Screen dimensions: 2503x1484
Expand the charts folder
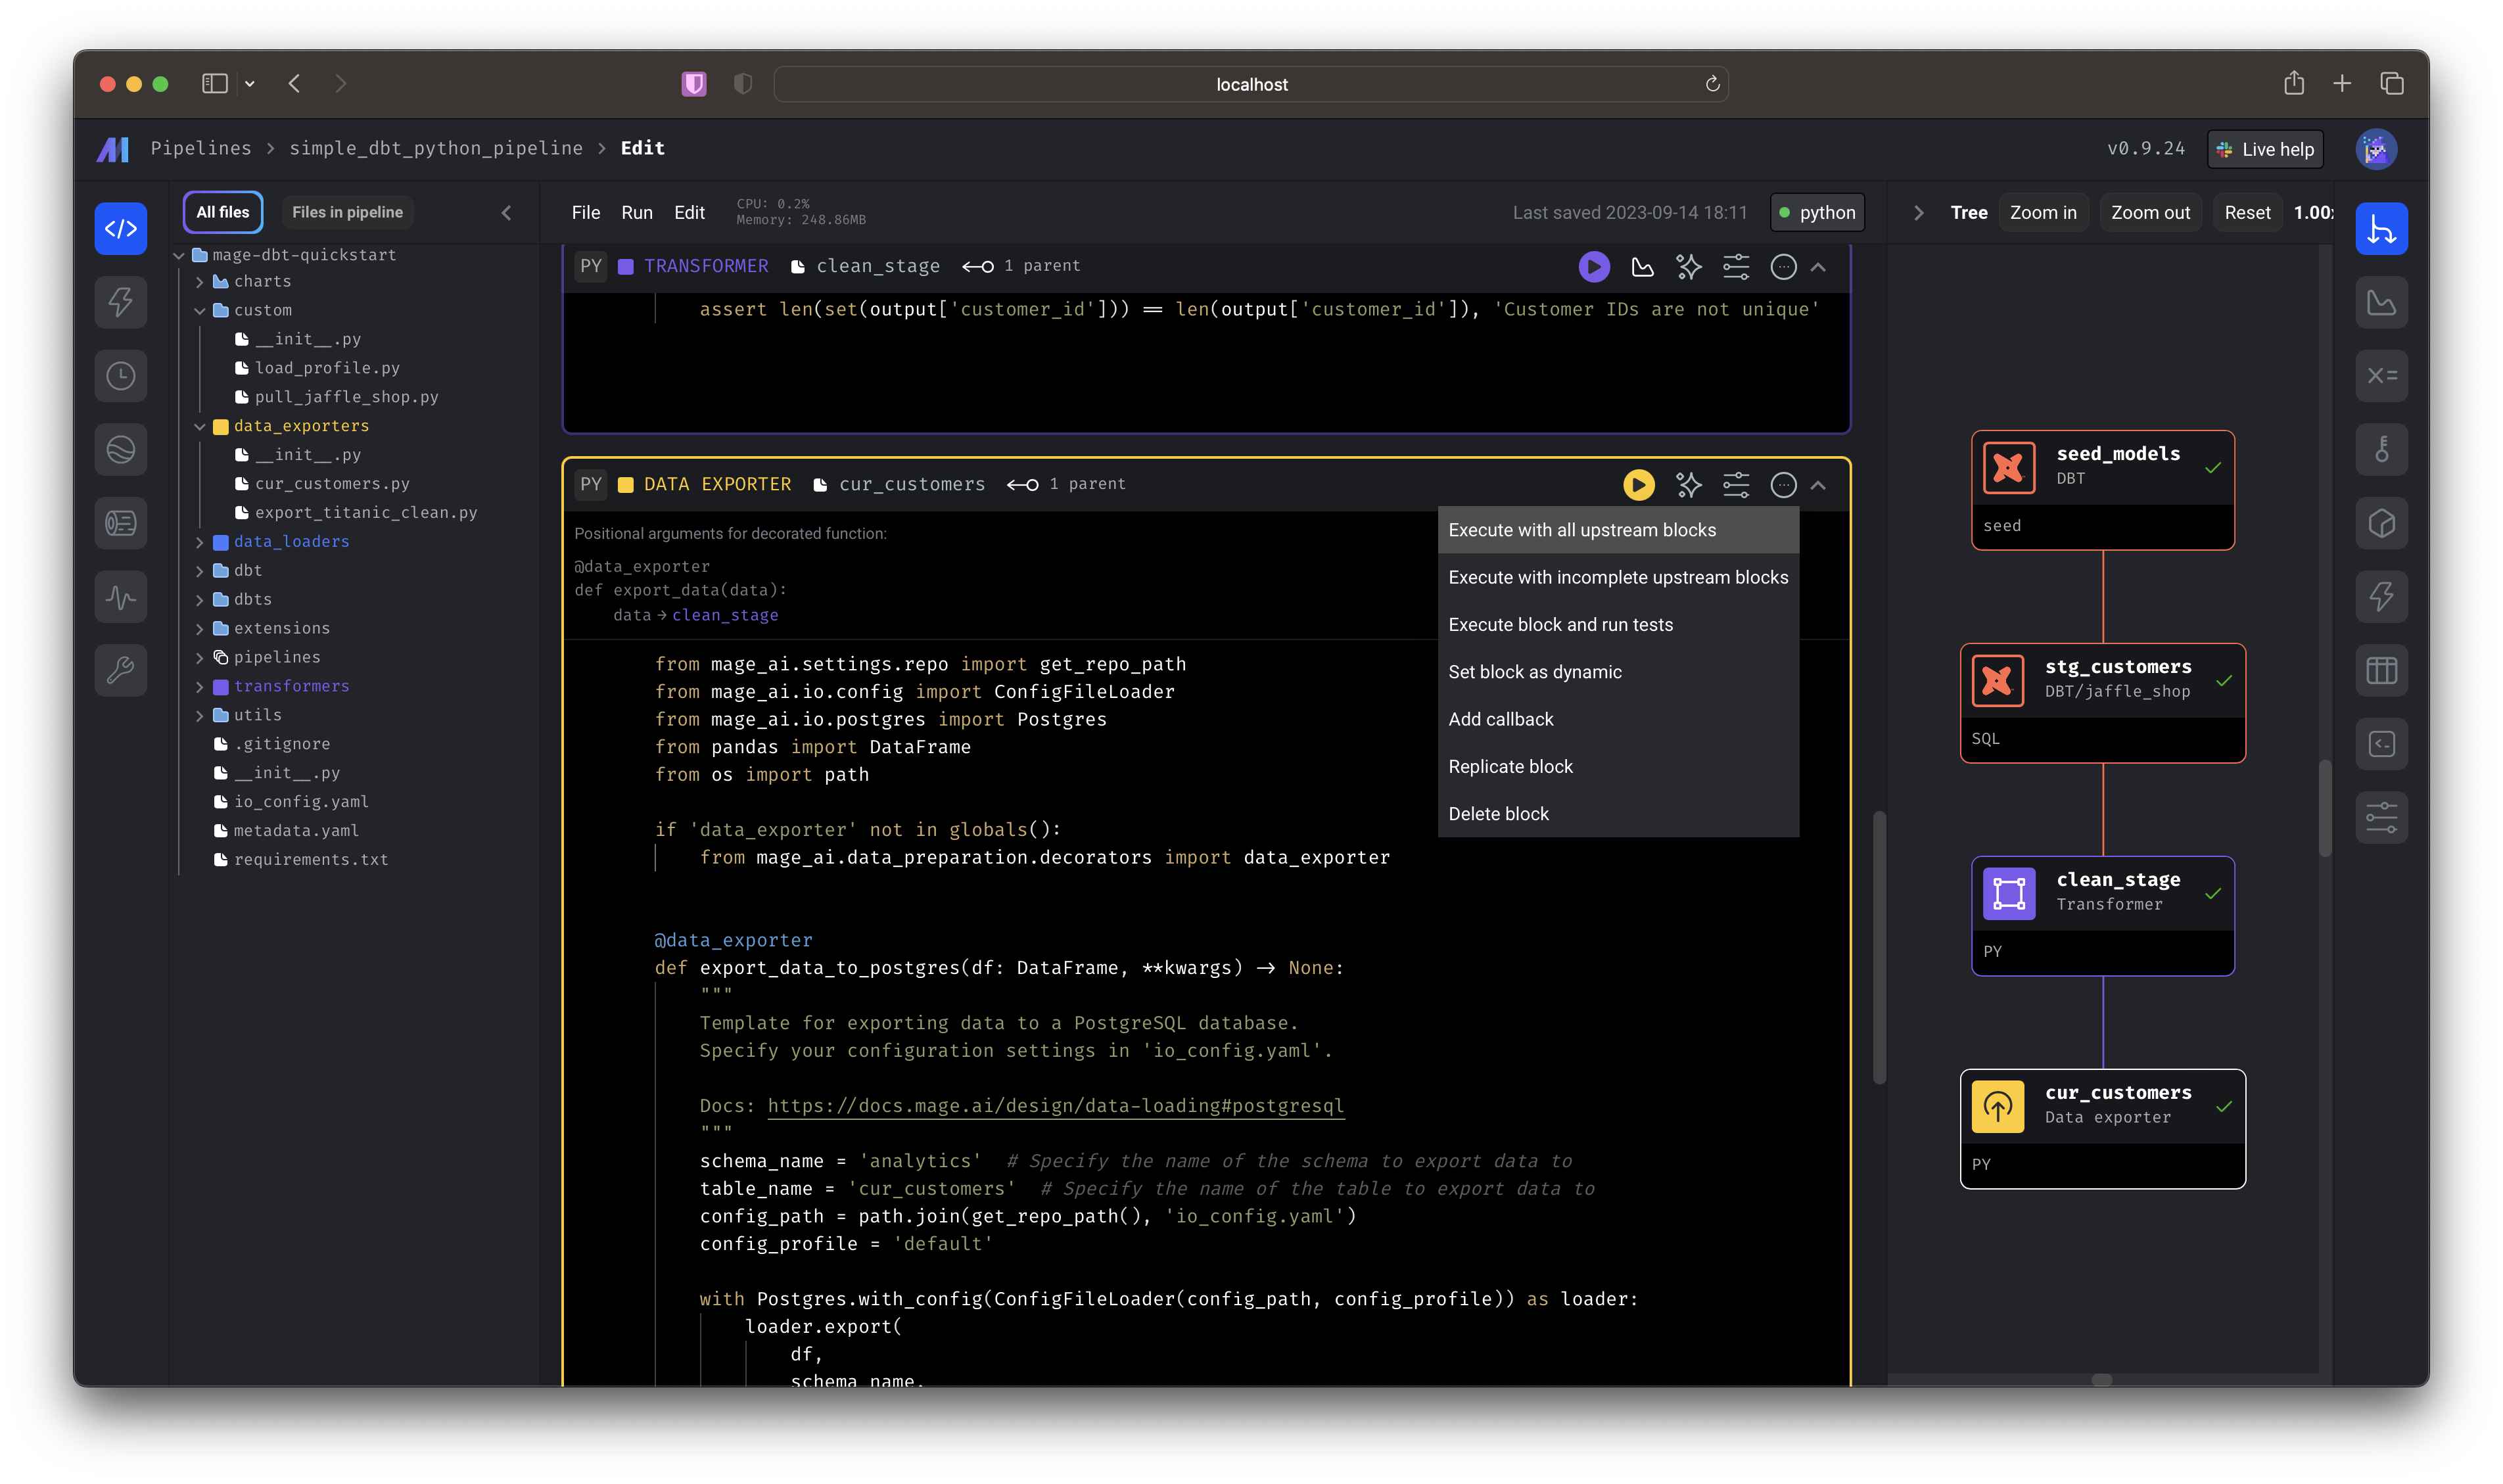click(199, 282)
